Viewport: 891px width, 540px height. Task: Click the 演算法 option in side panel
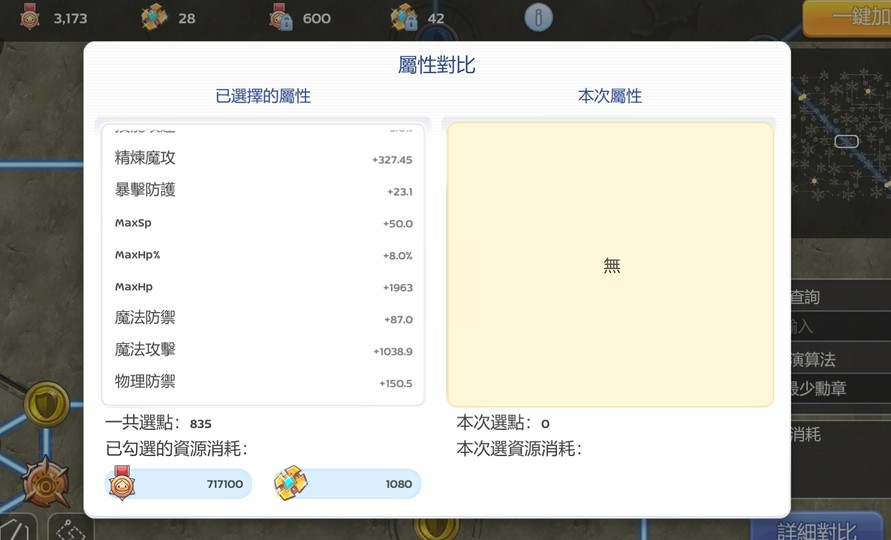[x=813, y=359]
